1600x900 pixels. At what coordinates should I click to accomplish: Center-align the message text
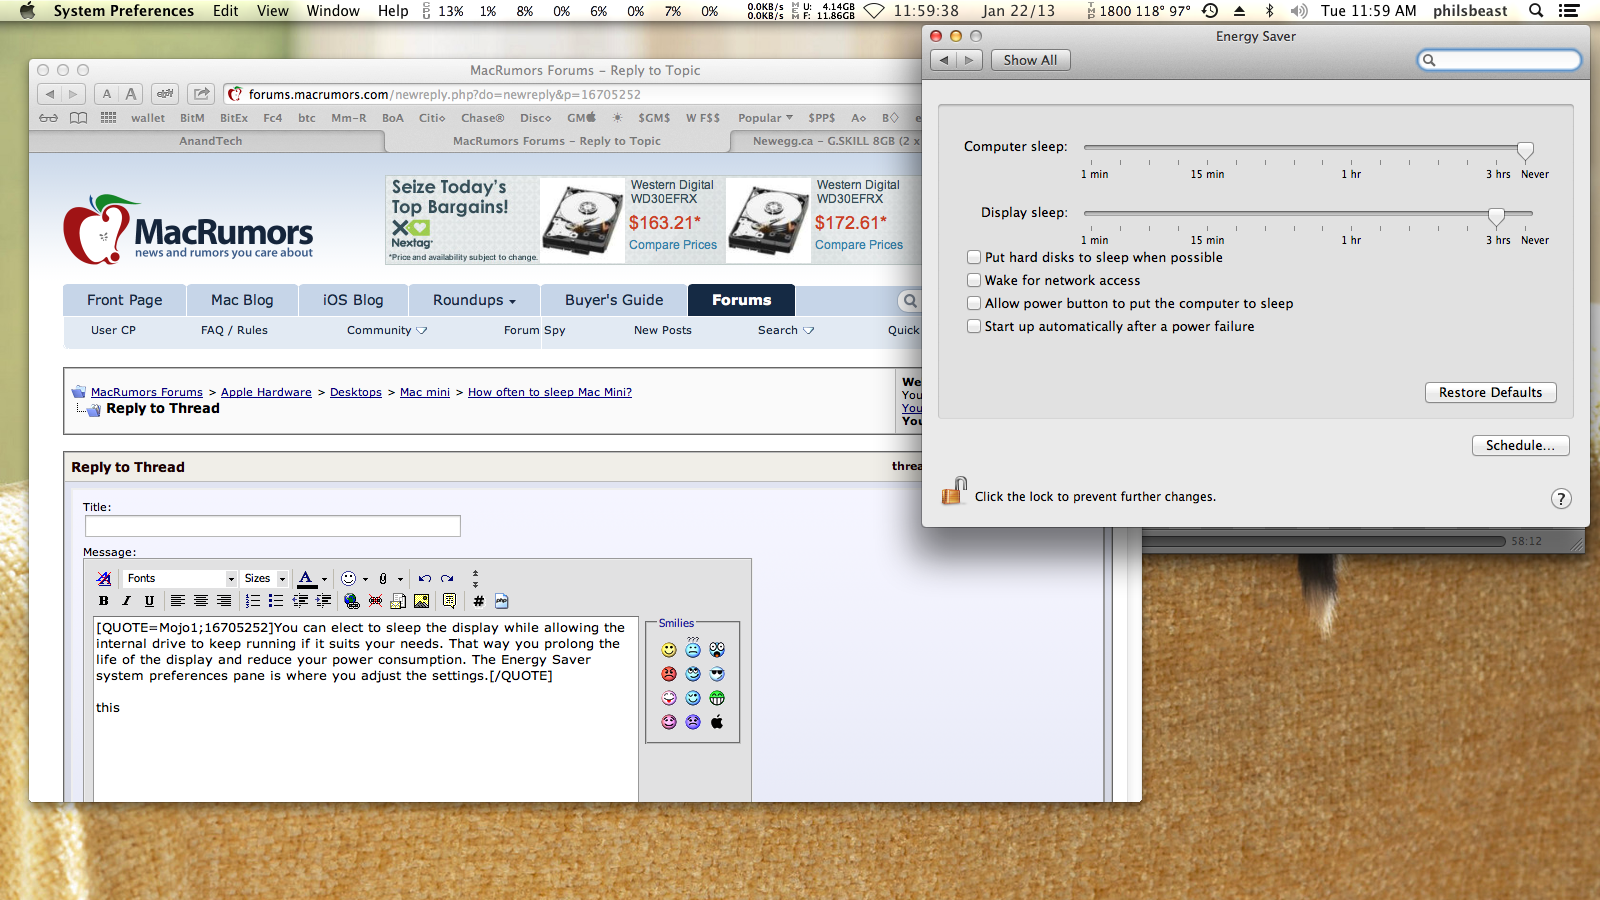(x=201, y=601)
